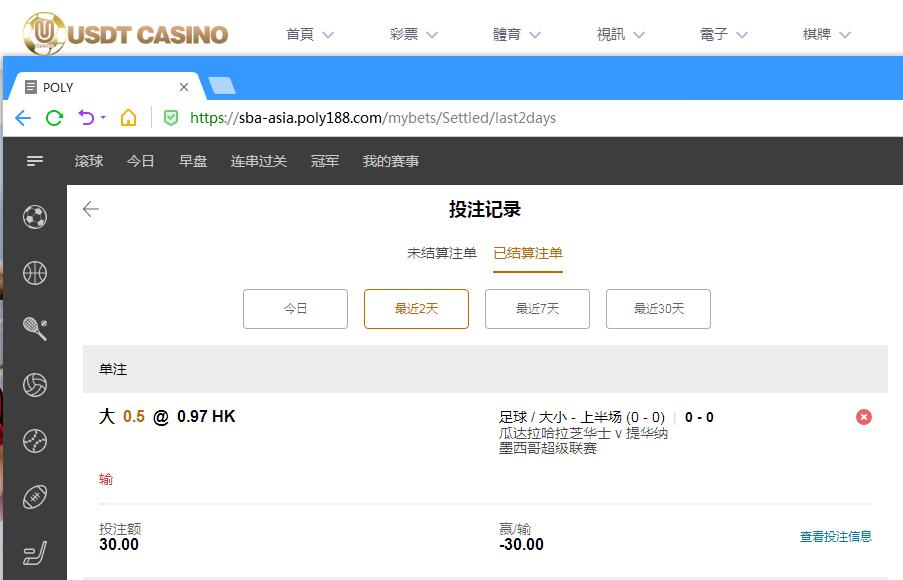Switch to 未结算注单 tab
The image size is (903, 580).
(442, 253)
